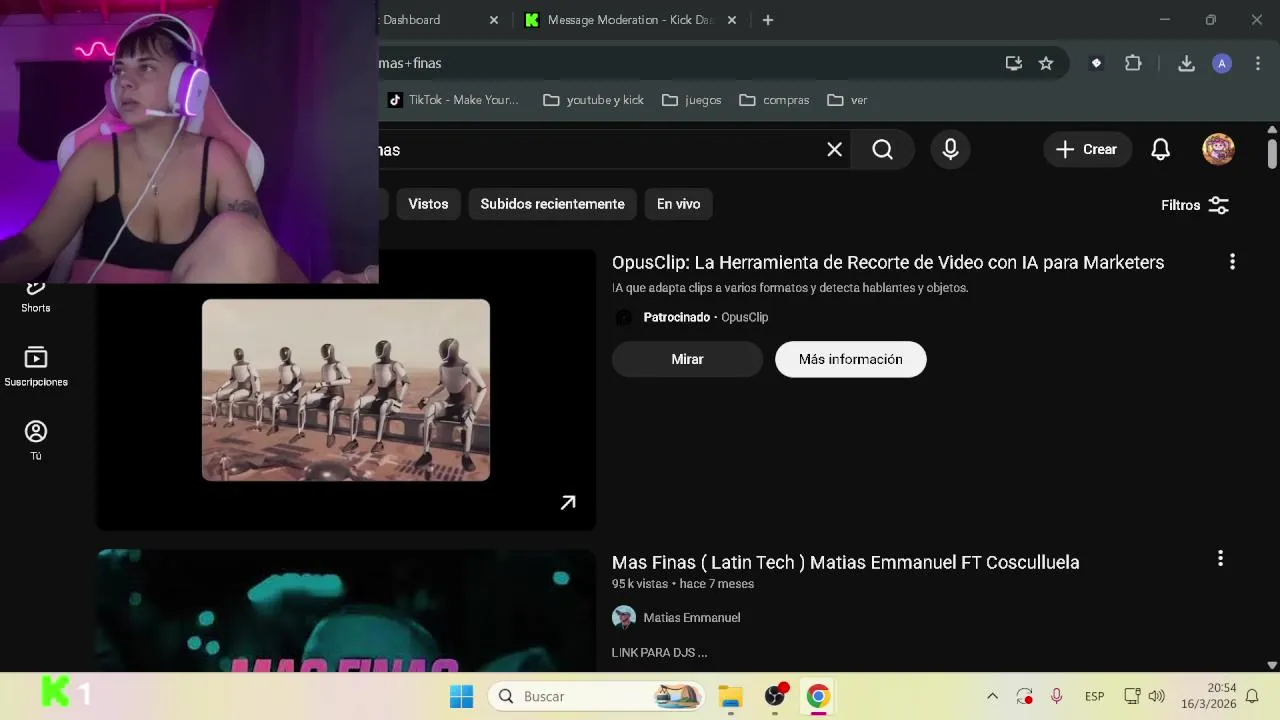
Task: Click the Mirar button on OpusClip ad
Action: click(687, 359)
